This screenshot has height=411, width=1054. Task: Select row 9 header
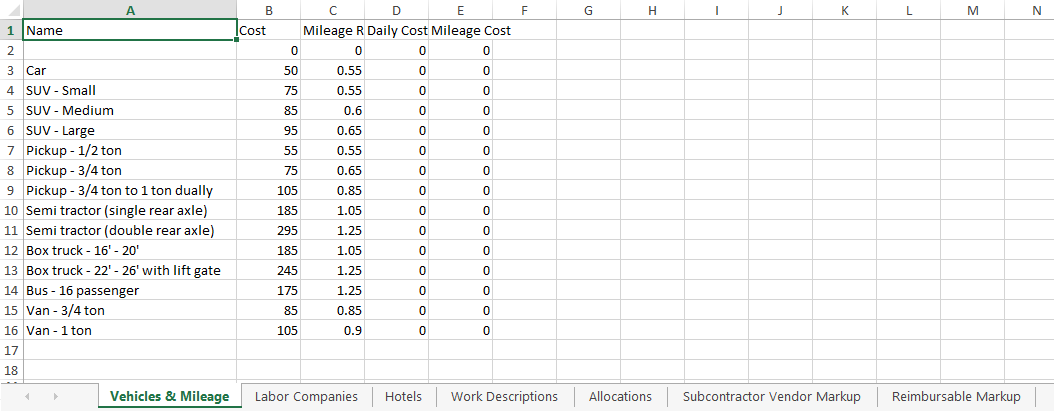click(x=11, y=190)
